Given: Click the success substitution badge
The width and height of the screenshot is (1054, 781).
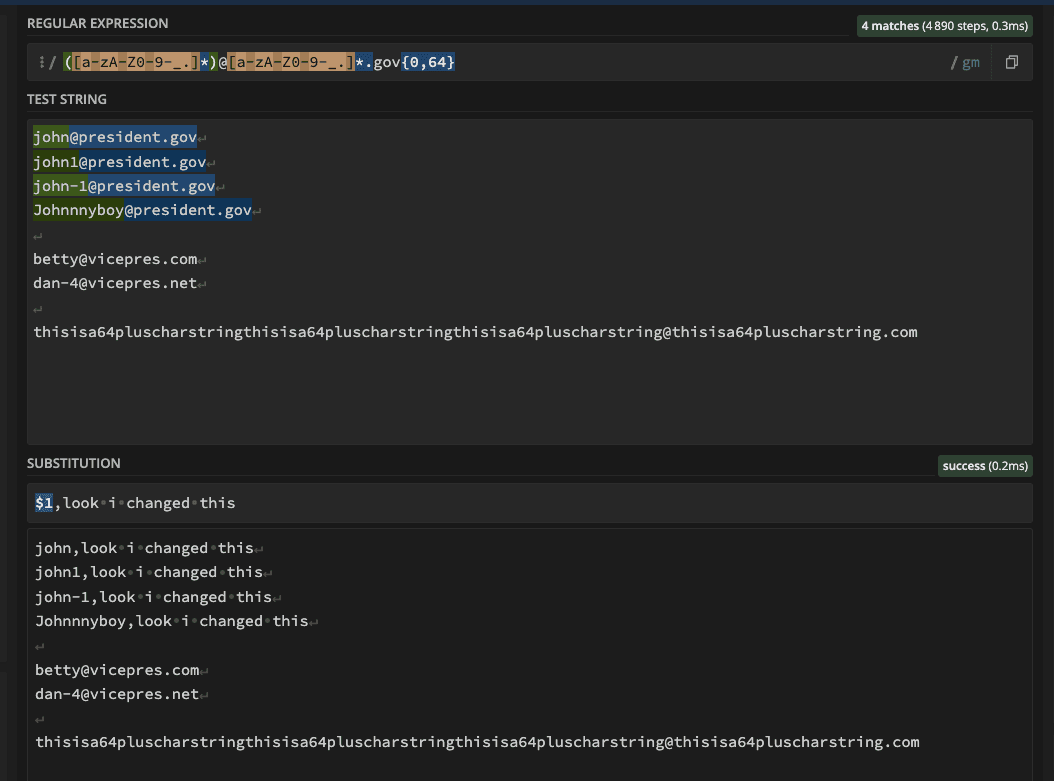Looking at the screenshot, I should pyautogui.click(x=984, y=465).
